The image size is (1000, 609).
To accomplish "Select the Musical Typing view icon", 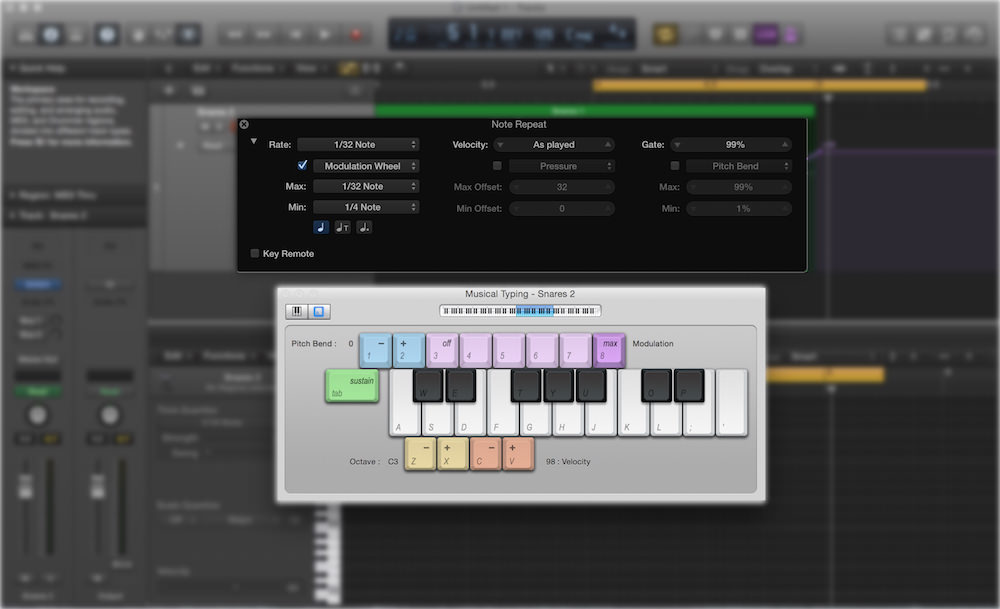I will coord(319,311).
